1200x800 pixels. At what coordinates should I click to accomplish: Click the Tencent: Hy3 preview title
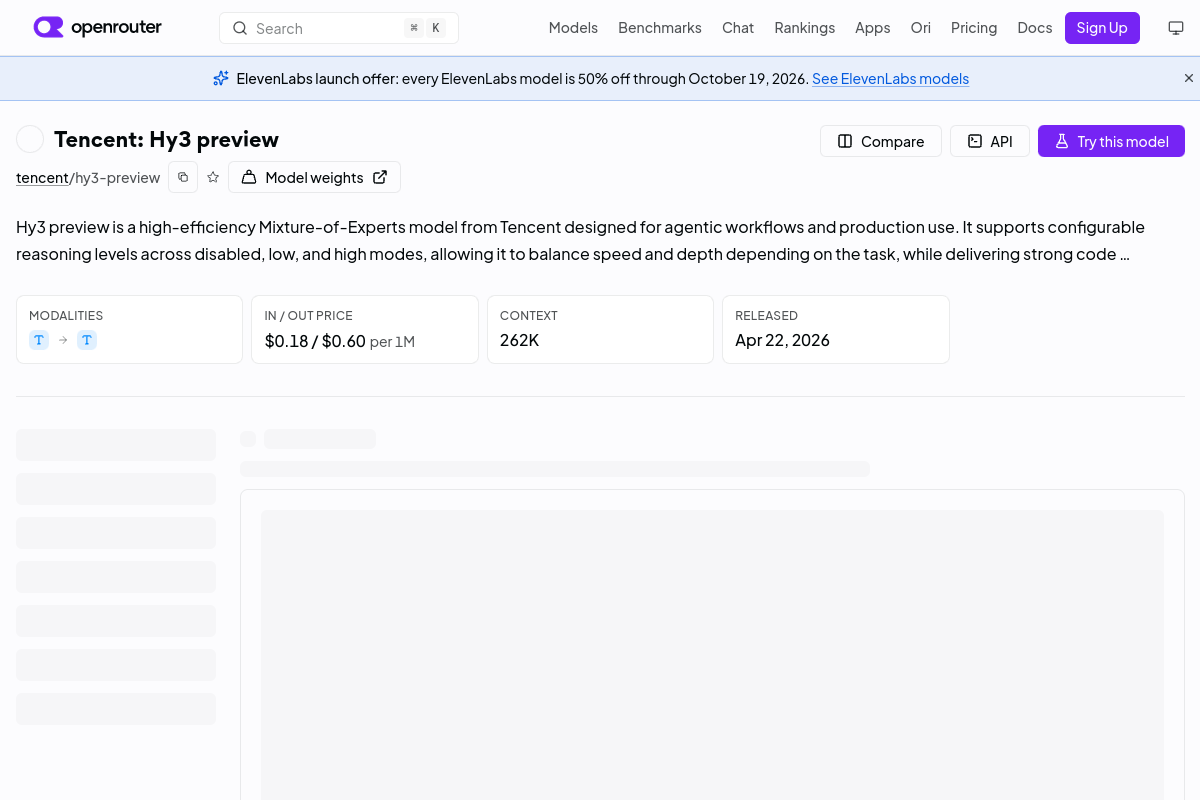[x=166, y=139]
